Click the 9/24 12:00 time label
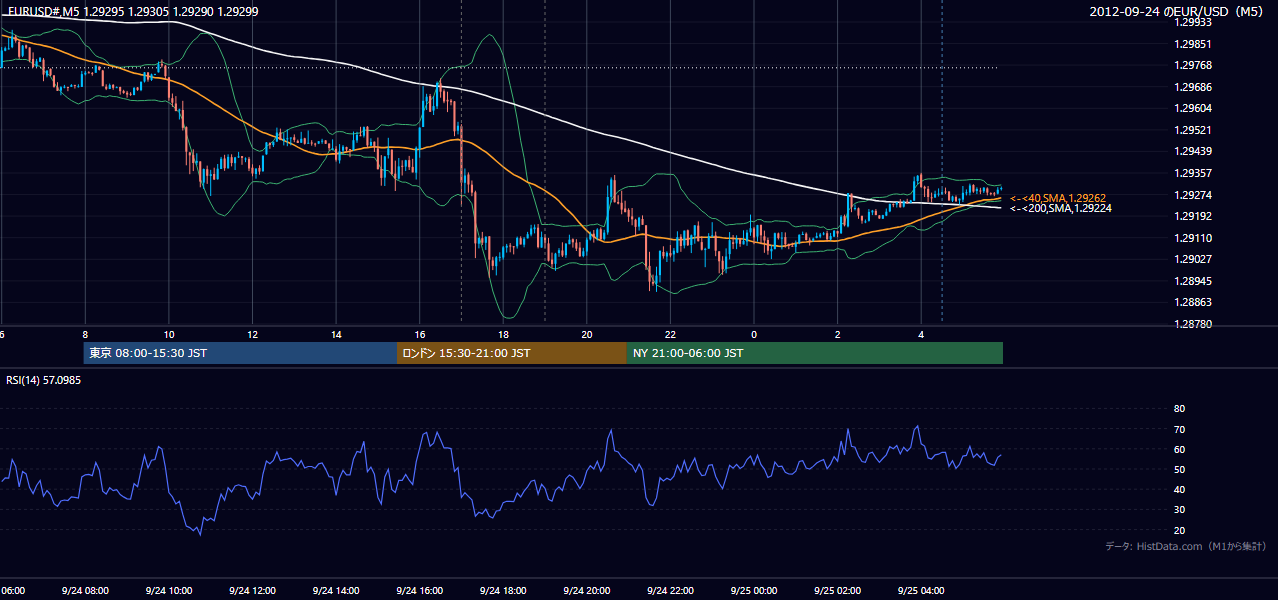Image resolution: width=1278 pixels, height=600 pixels. point(252,590)
